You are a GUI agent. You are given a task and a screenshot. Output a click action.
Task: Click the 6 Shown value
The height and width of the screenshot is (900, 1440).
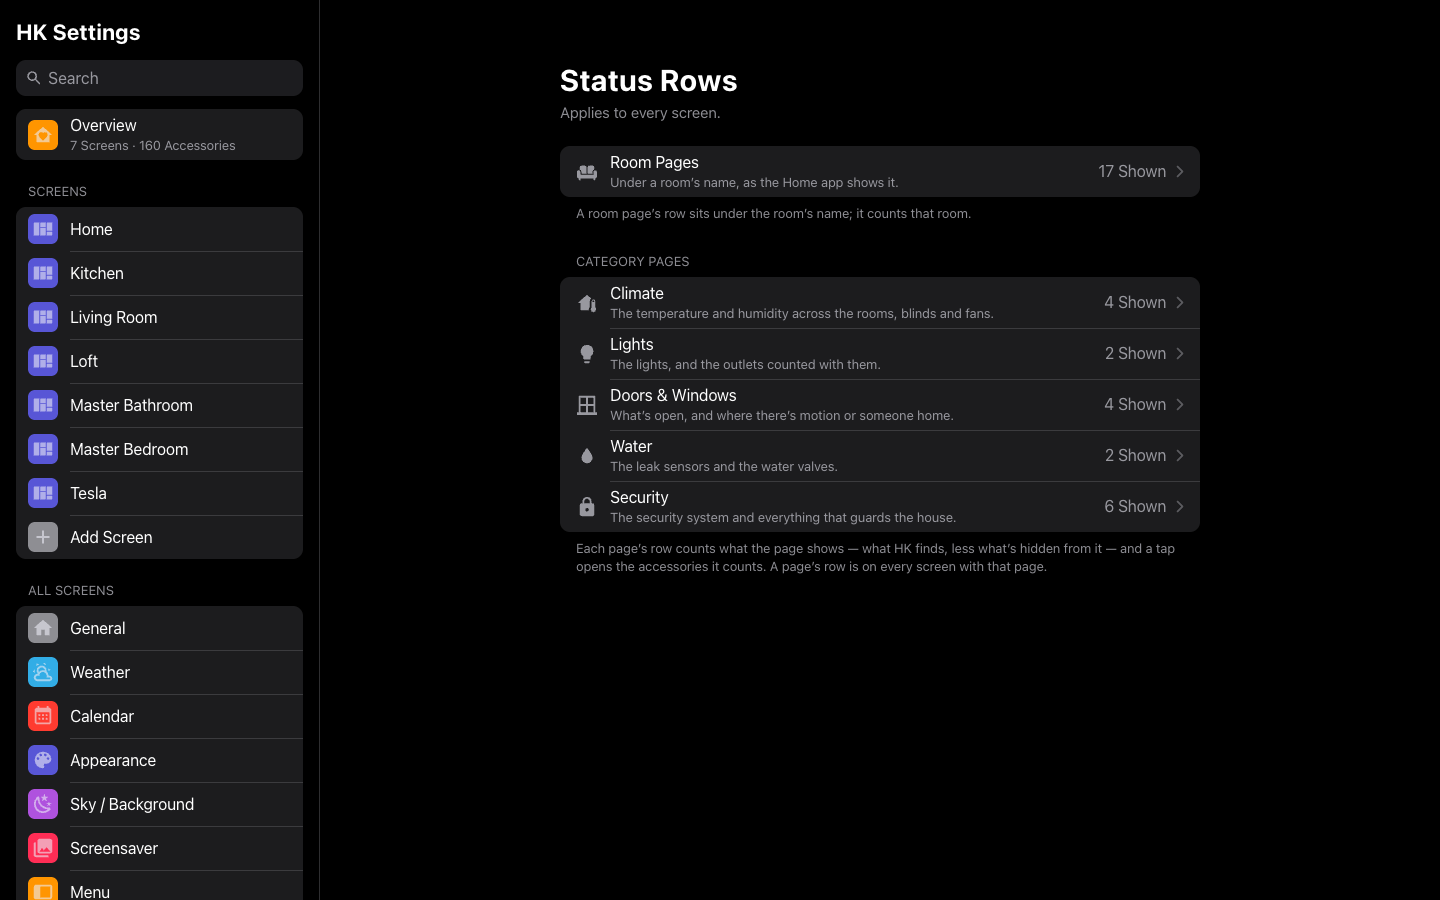(1135, 507)
